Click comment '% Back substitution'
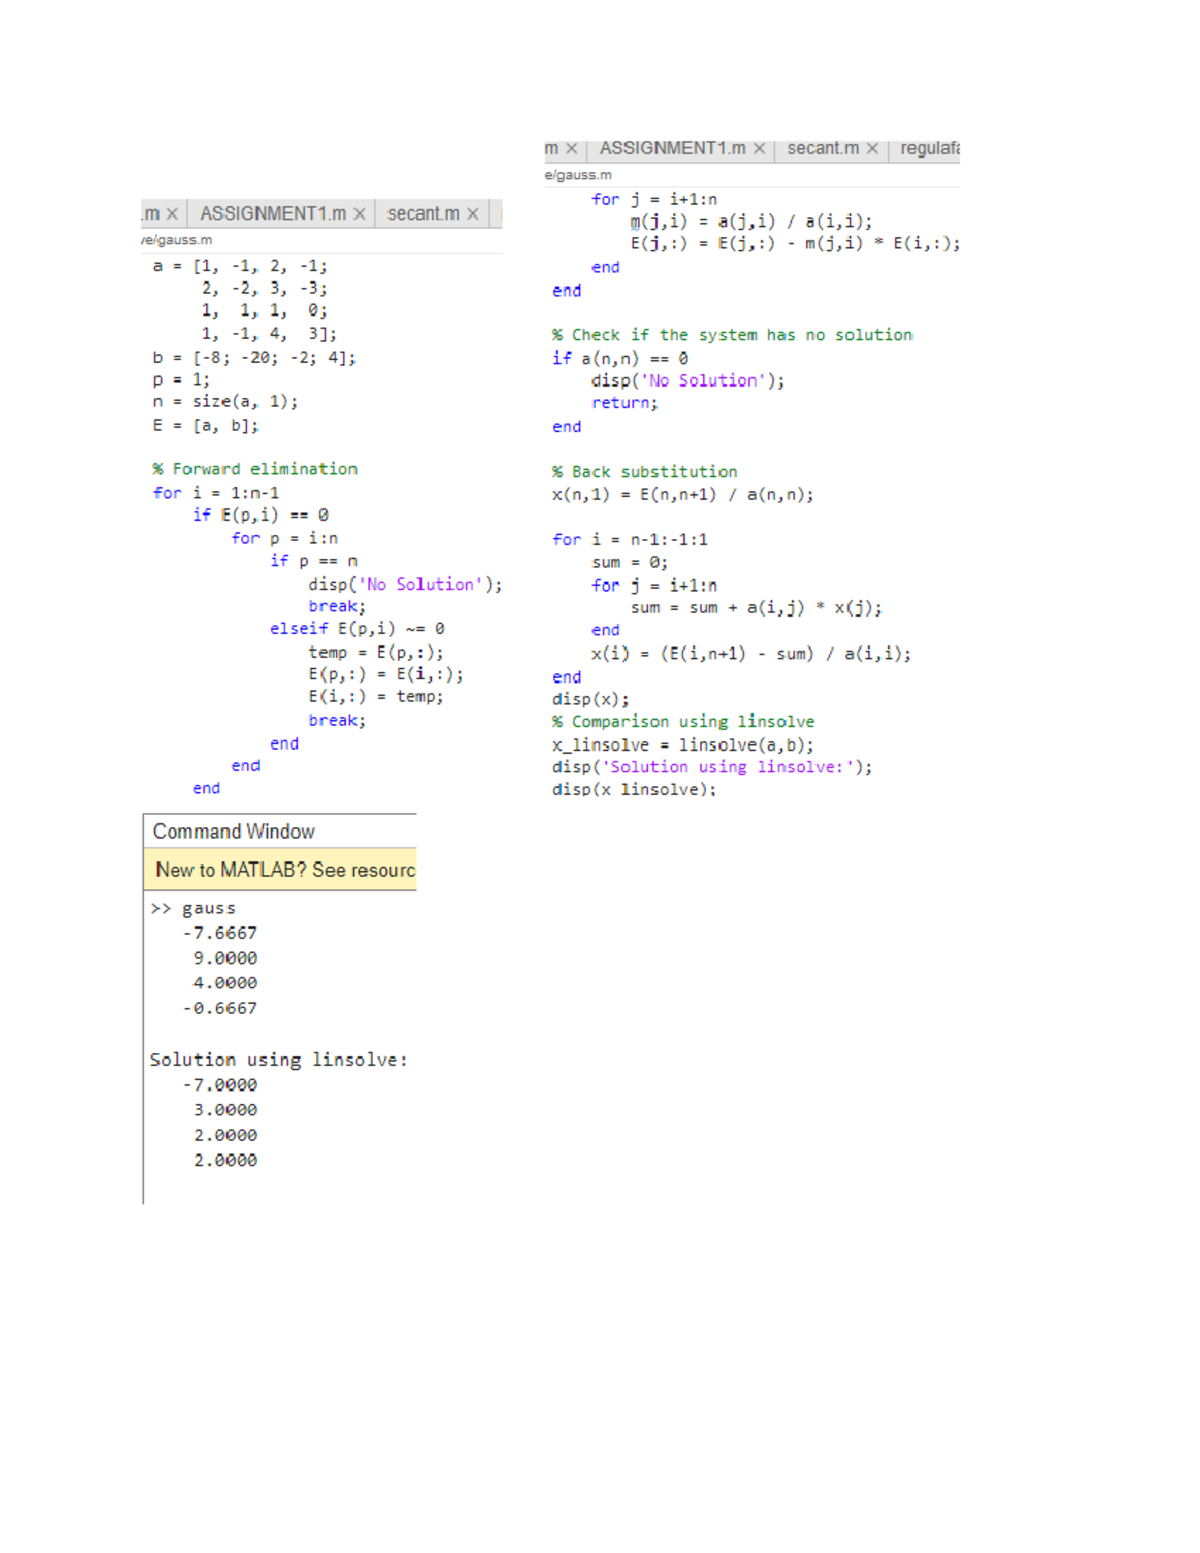Image resolution: width=1200 pixels, height=1553 pixels. pos(645,472)
